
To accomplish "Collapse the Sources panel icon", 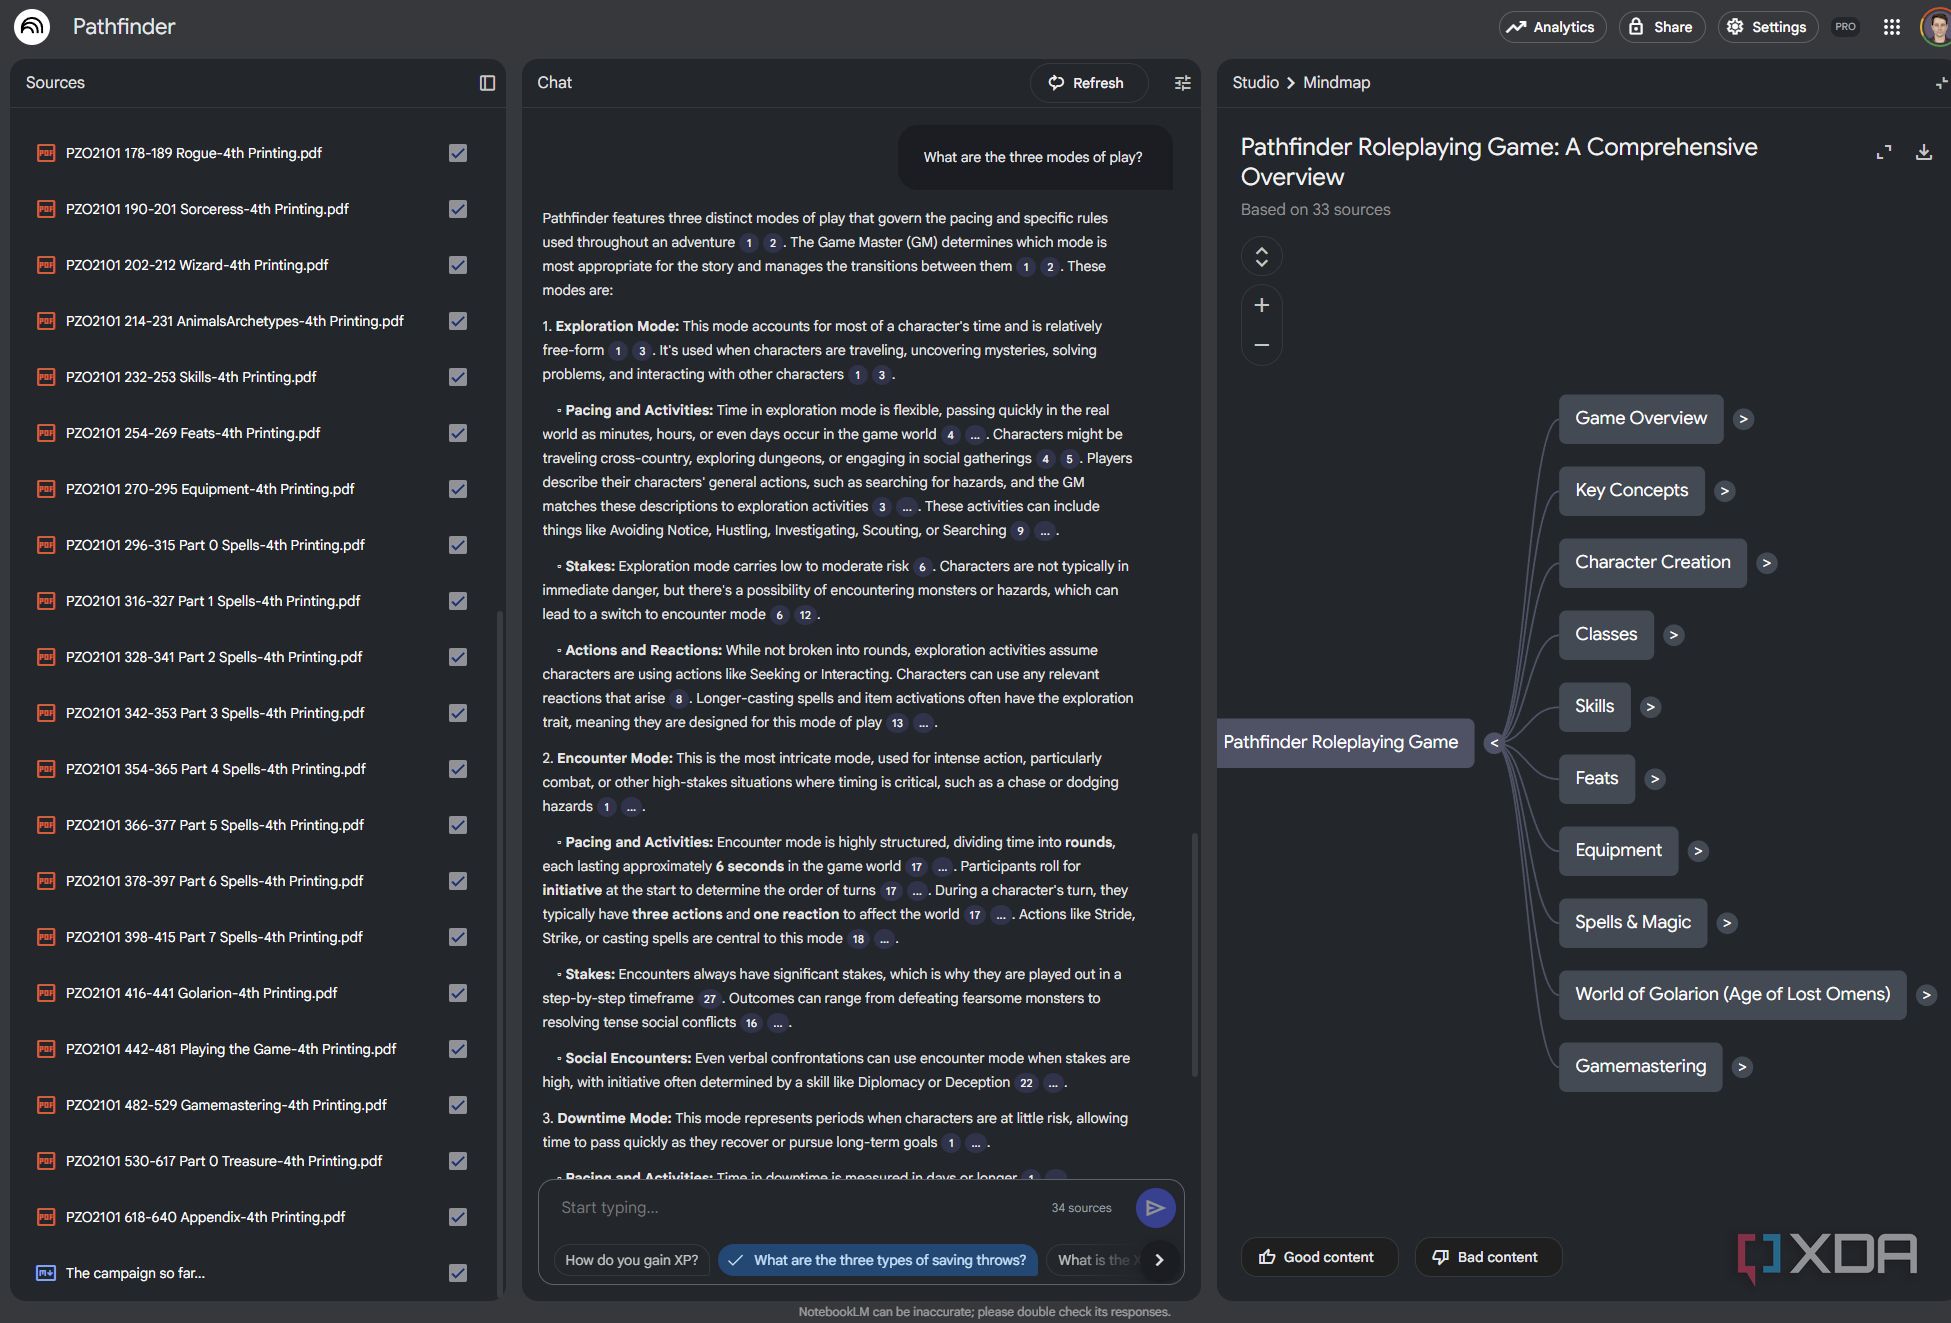I will 487,83.
